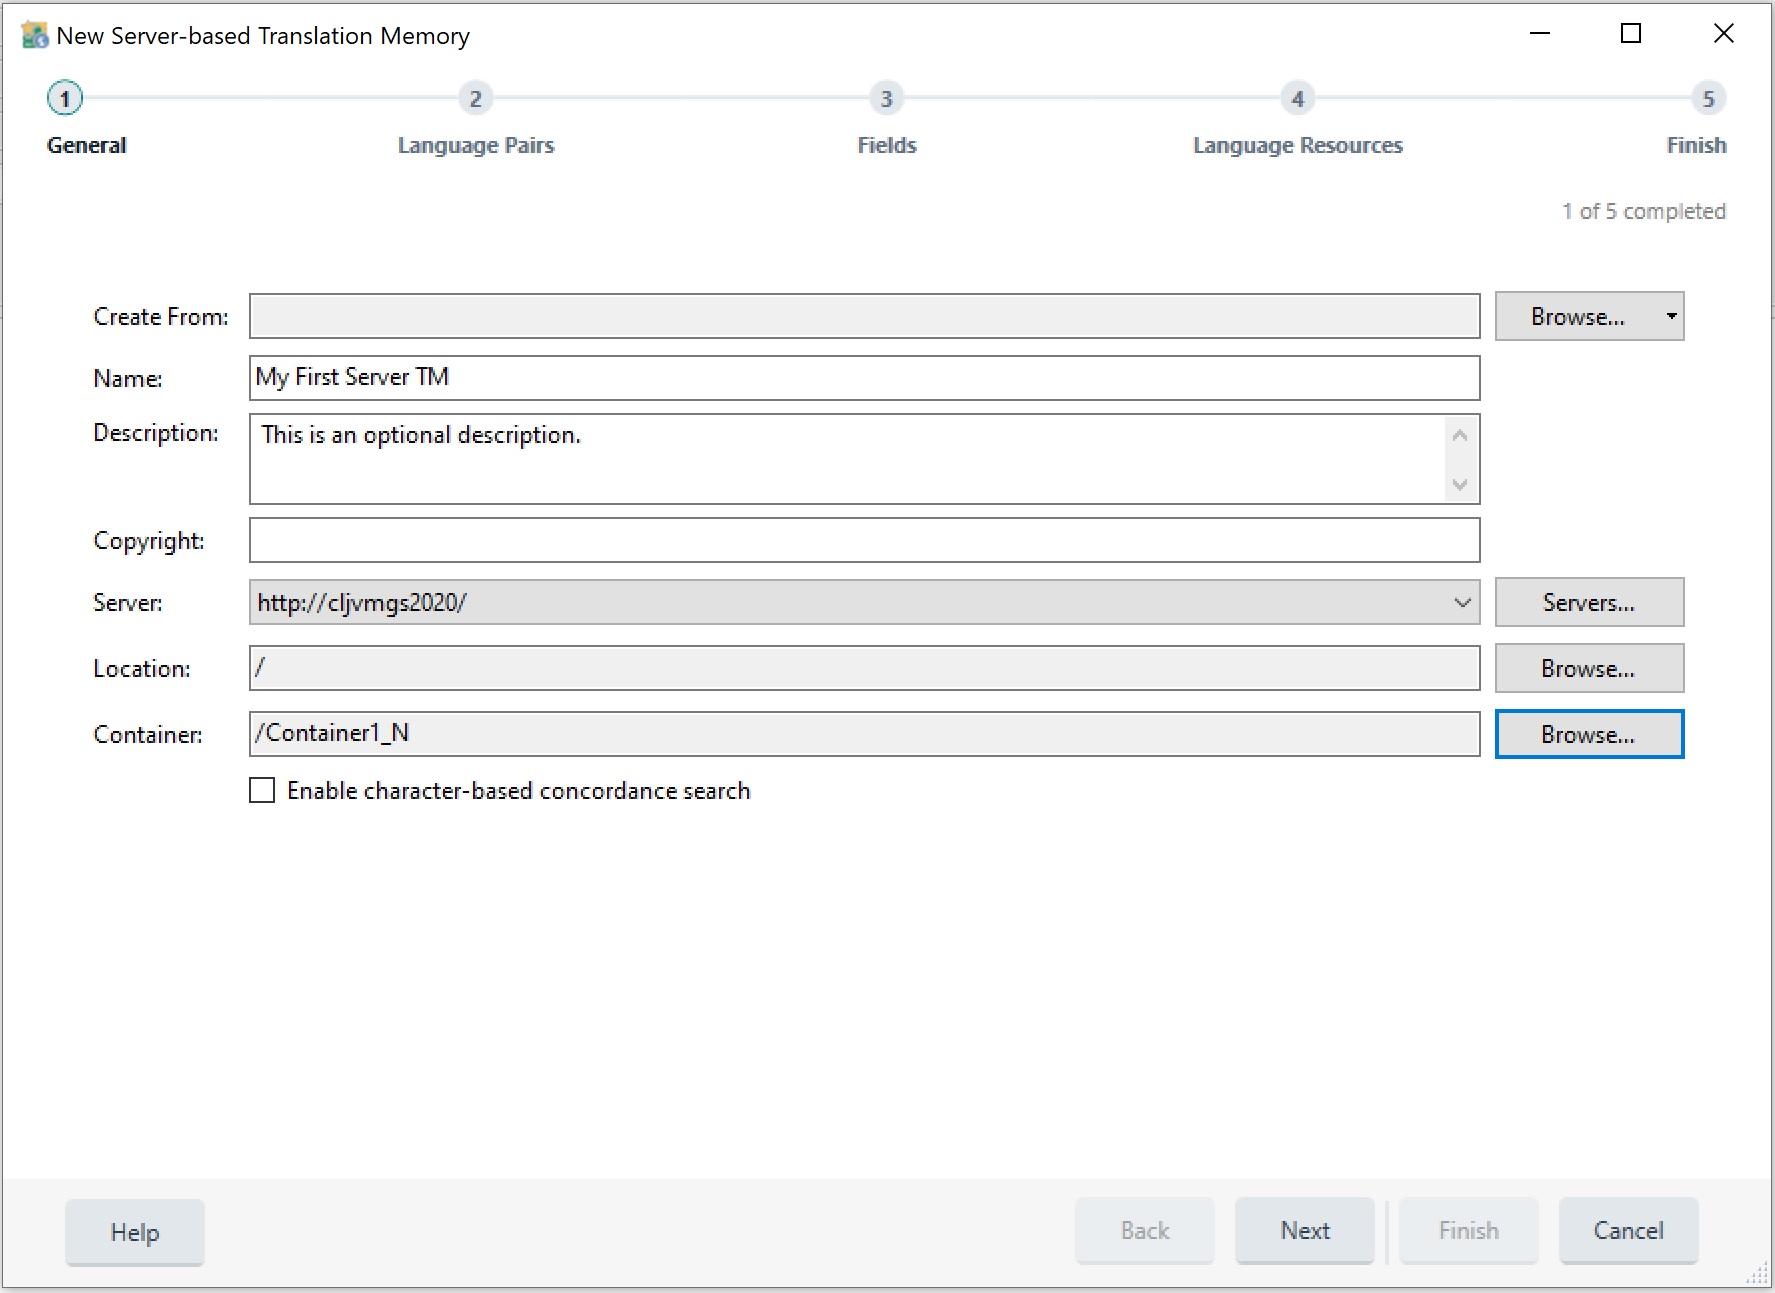Click the Servers... button
Viewport: 1775px width, 1293px height.
tap(1588, 603)
